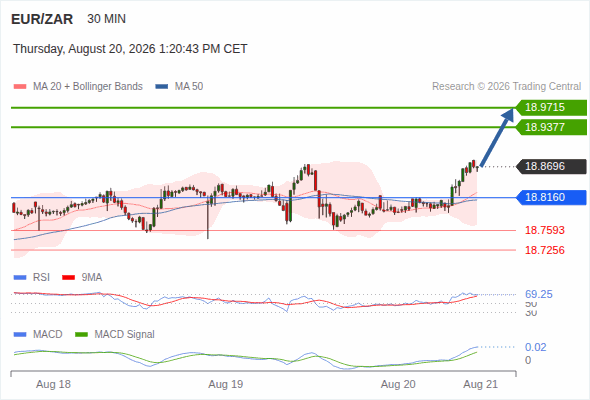Image resolution: width=590 pixels, height=400 pixels.
Task: Select the 18.8696 current price tag
Action: (x=551, y=166)
